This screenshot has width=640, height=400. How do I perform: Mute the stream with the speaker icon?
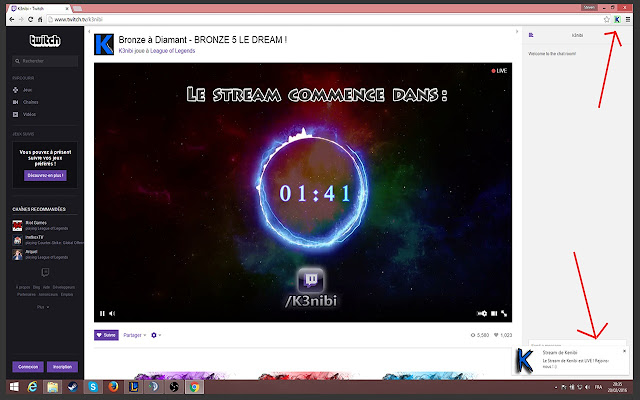(112, 313)
